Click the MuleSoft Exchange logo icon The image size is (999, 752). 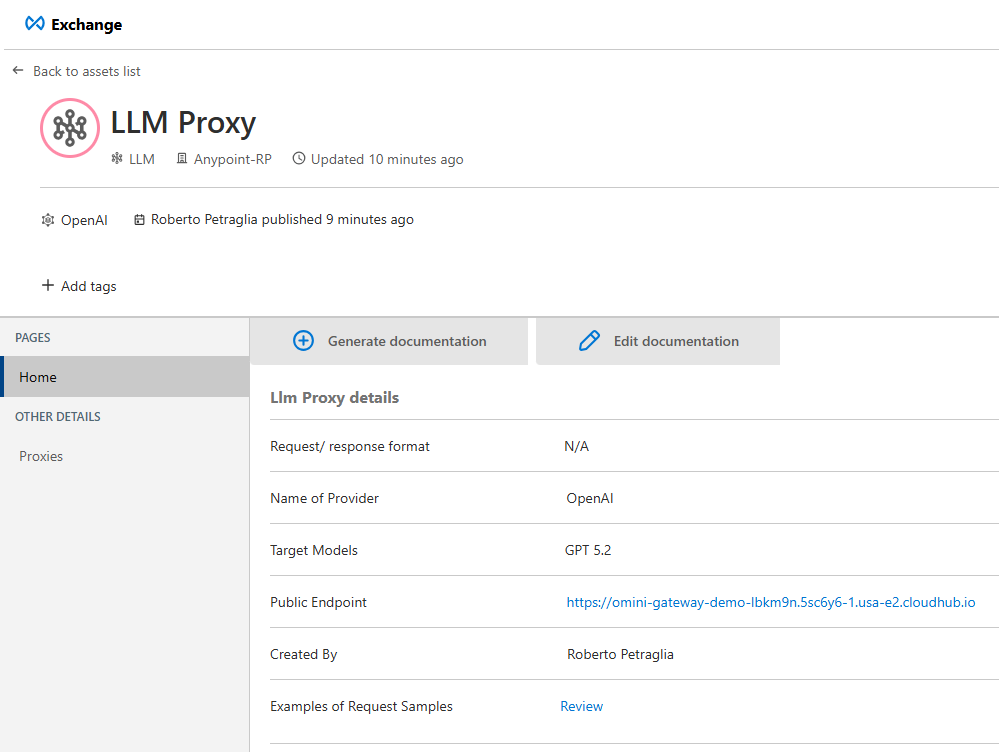[34, 24]
